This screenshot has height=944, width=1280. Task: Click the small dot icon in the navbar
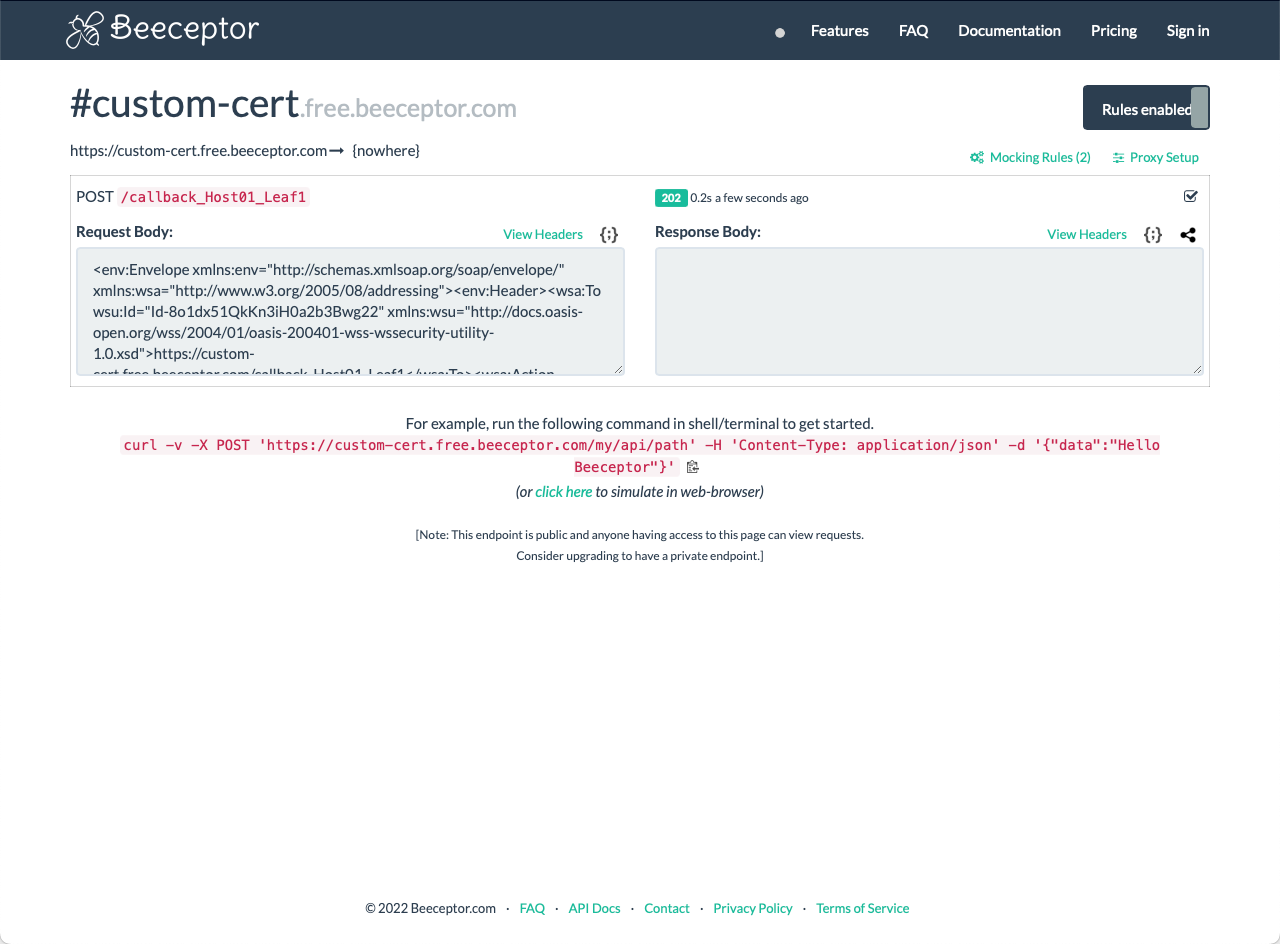click(x=779, y=31)
